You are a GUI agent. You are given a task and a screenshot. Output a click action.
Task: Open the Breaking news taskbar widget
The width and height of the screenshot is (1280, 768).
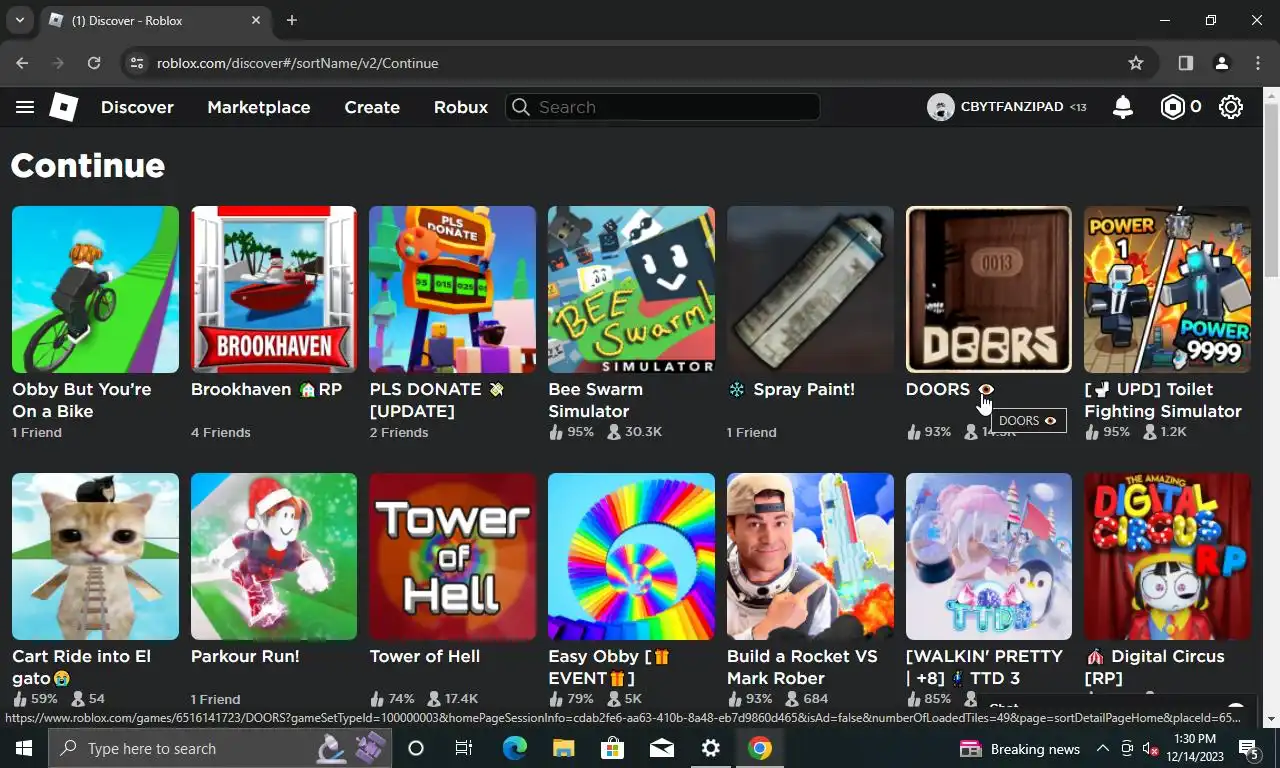[1020, 748]
